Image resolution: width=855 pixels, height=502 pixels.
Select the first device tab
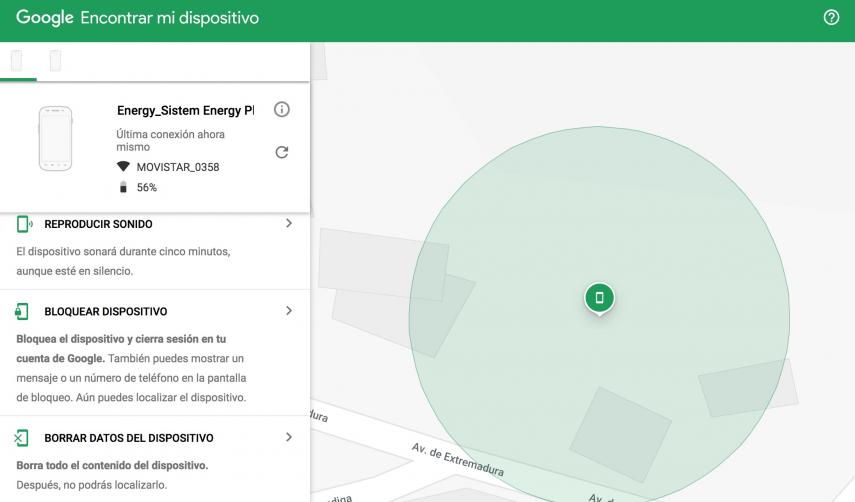(16, 61)
